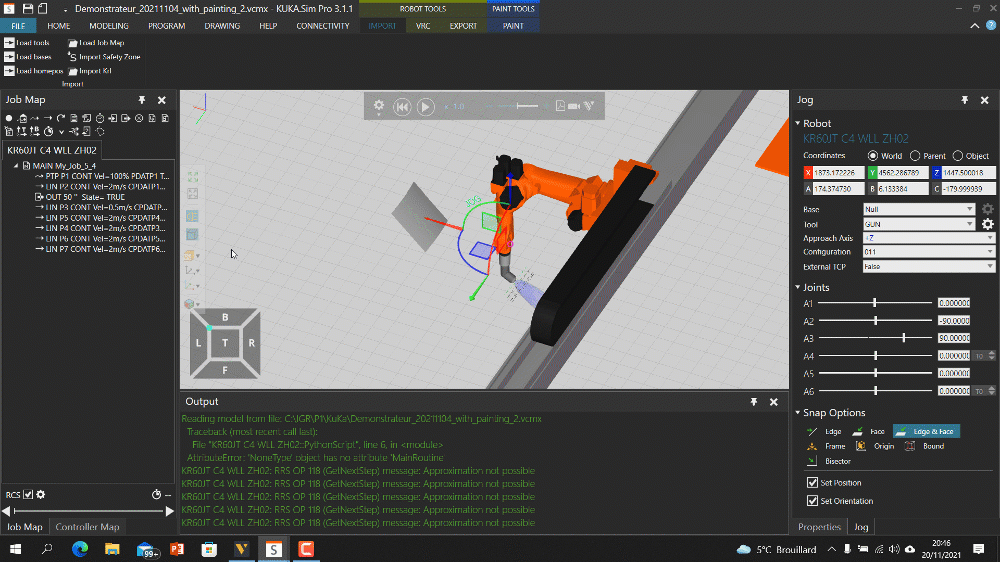Collapse the MAIN My_Job_5_4 tree node
Image resolution: width=1000 pixels, height=562 pixels.
pyautogui.click(x=16, y=166)
